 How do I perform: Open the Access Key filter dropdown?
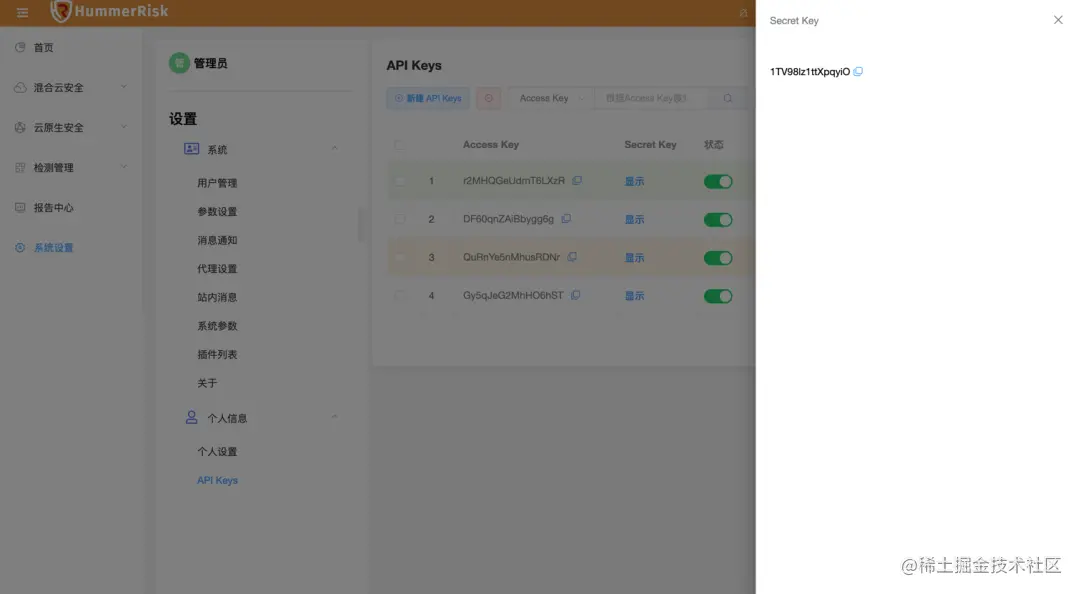pyautogui.click(x=551, y=98)
